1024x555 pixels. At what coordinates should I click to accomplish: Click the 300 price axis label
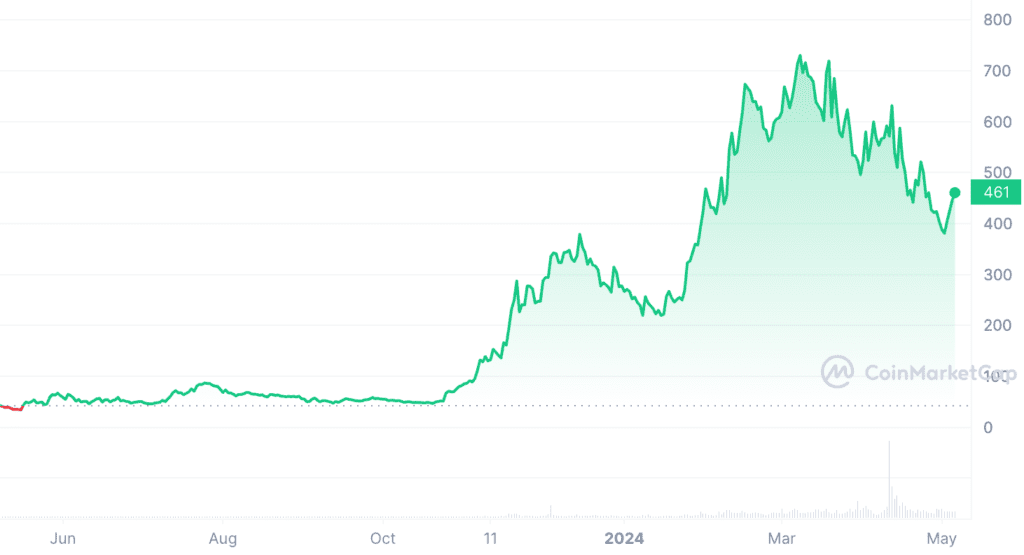tap(996, 275)
